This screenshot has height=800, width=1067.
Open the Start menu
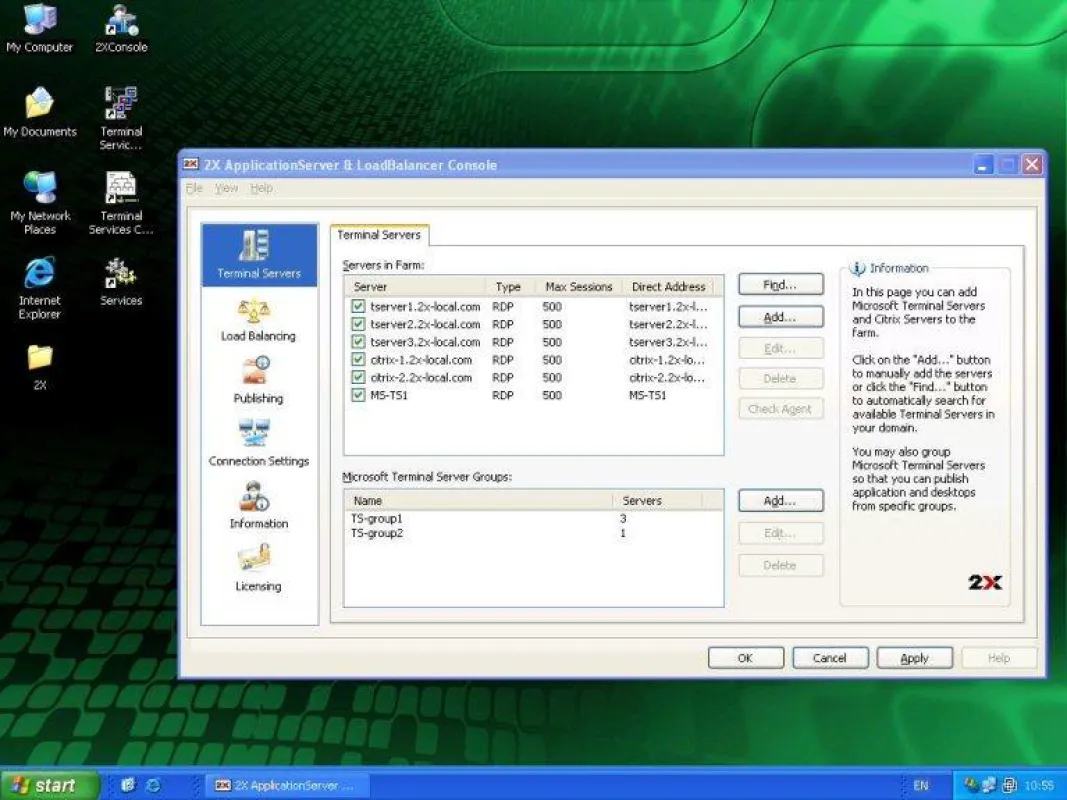[50, 785]
